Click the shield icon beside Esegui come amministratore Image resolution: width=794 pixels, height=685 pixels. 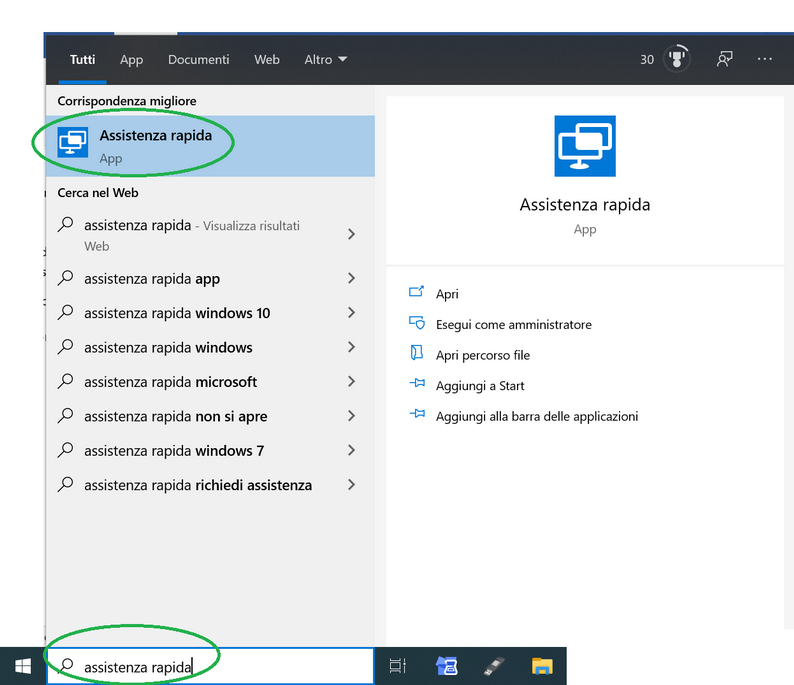pos(416,323)
